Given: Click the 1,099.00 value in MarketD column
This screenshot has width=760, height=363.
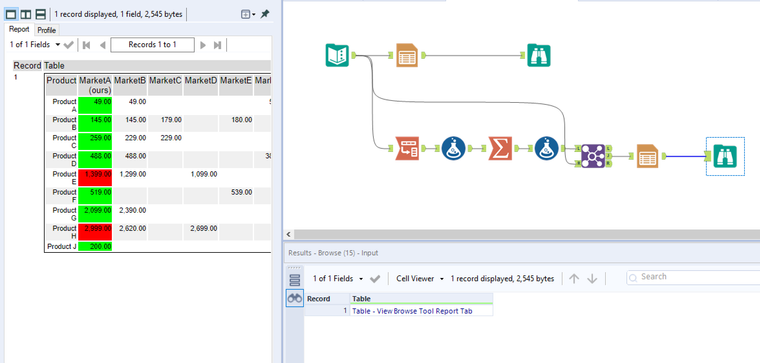Looking at the screenshot, I should point(203,174).
